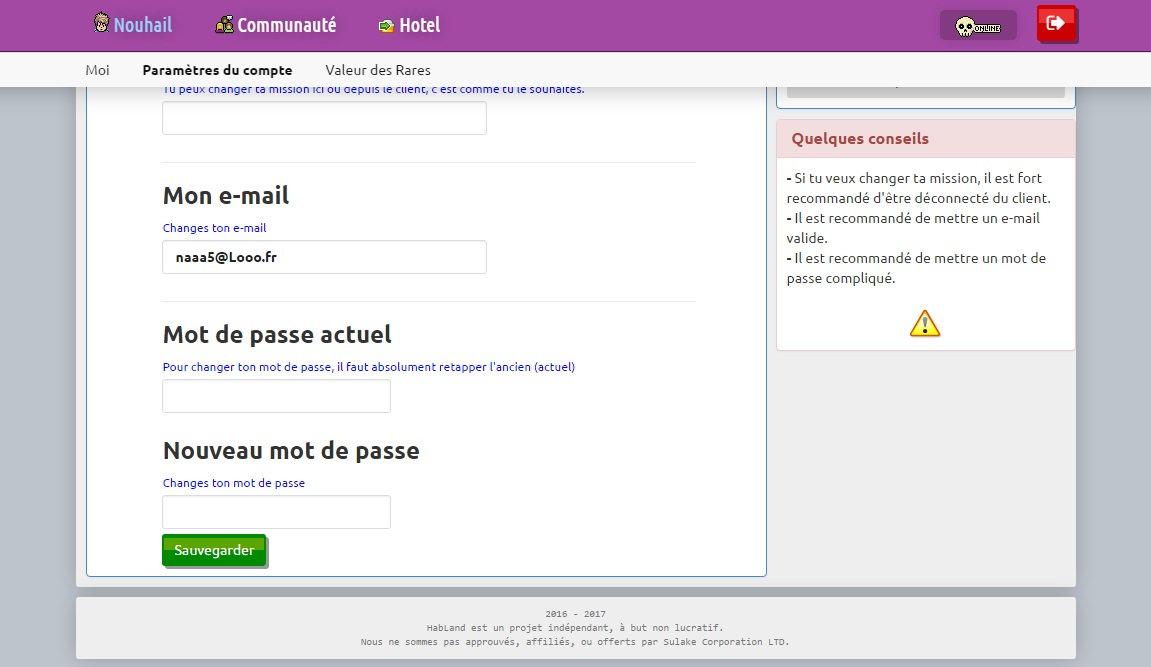
Task: Click the email field showing naaa5@Looo.fr
Action: click(x=324, y=257)
